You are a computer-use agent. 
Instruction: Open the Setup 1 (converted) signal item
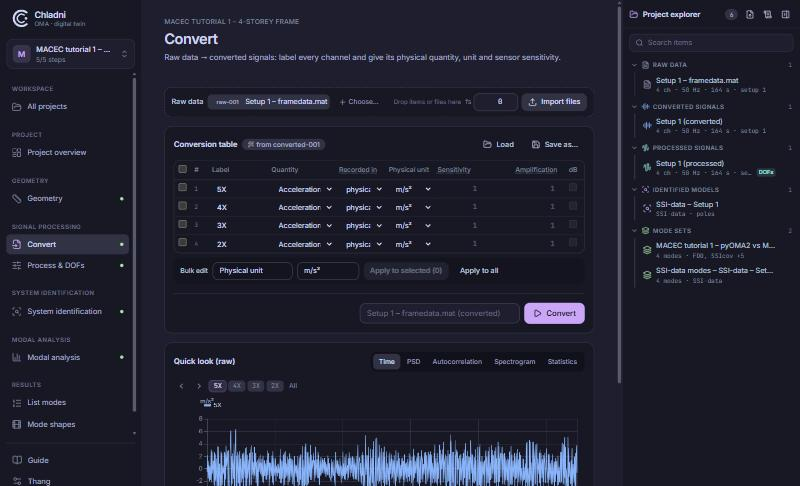pyautogui.click(x=712, y=126)
